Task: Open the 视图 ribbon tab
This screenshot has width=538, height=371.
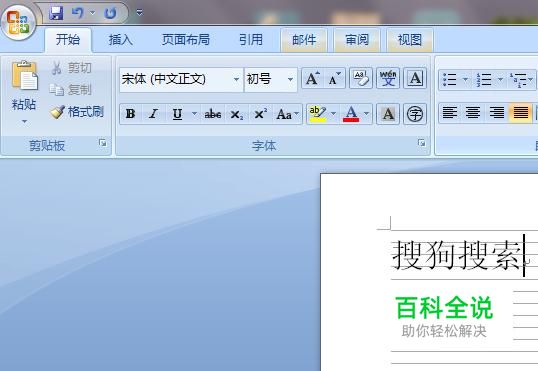Action: pos(410,40)
